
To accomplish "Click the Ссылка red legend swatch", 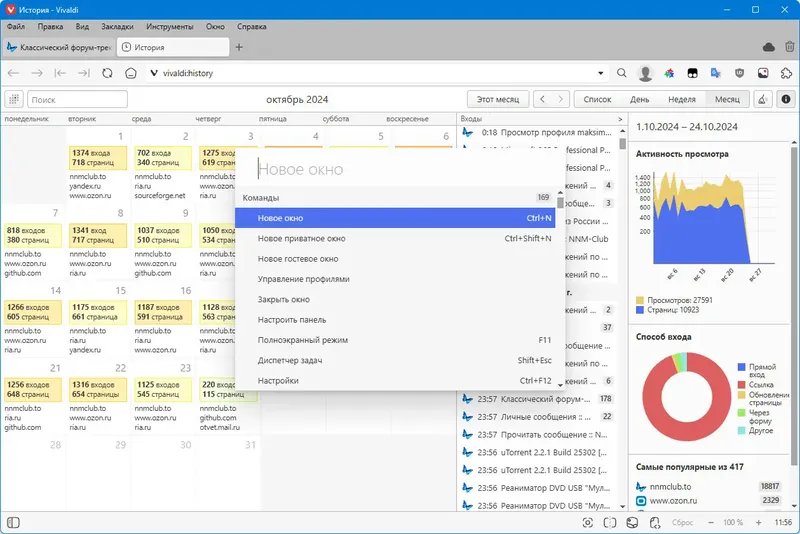I will (x=742, y=385).
